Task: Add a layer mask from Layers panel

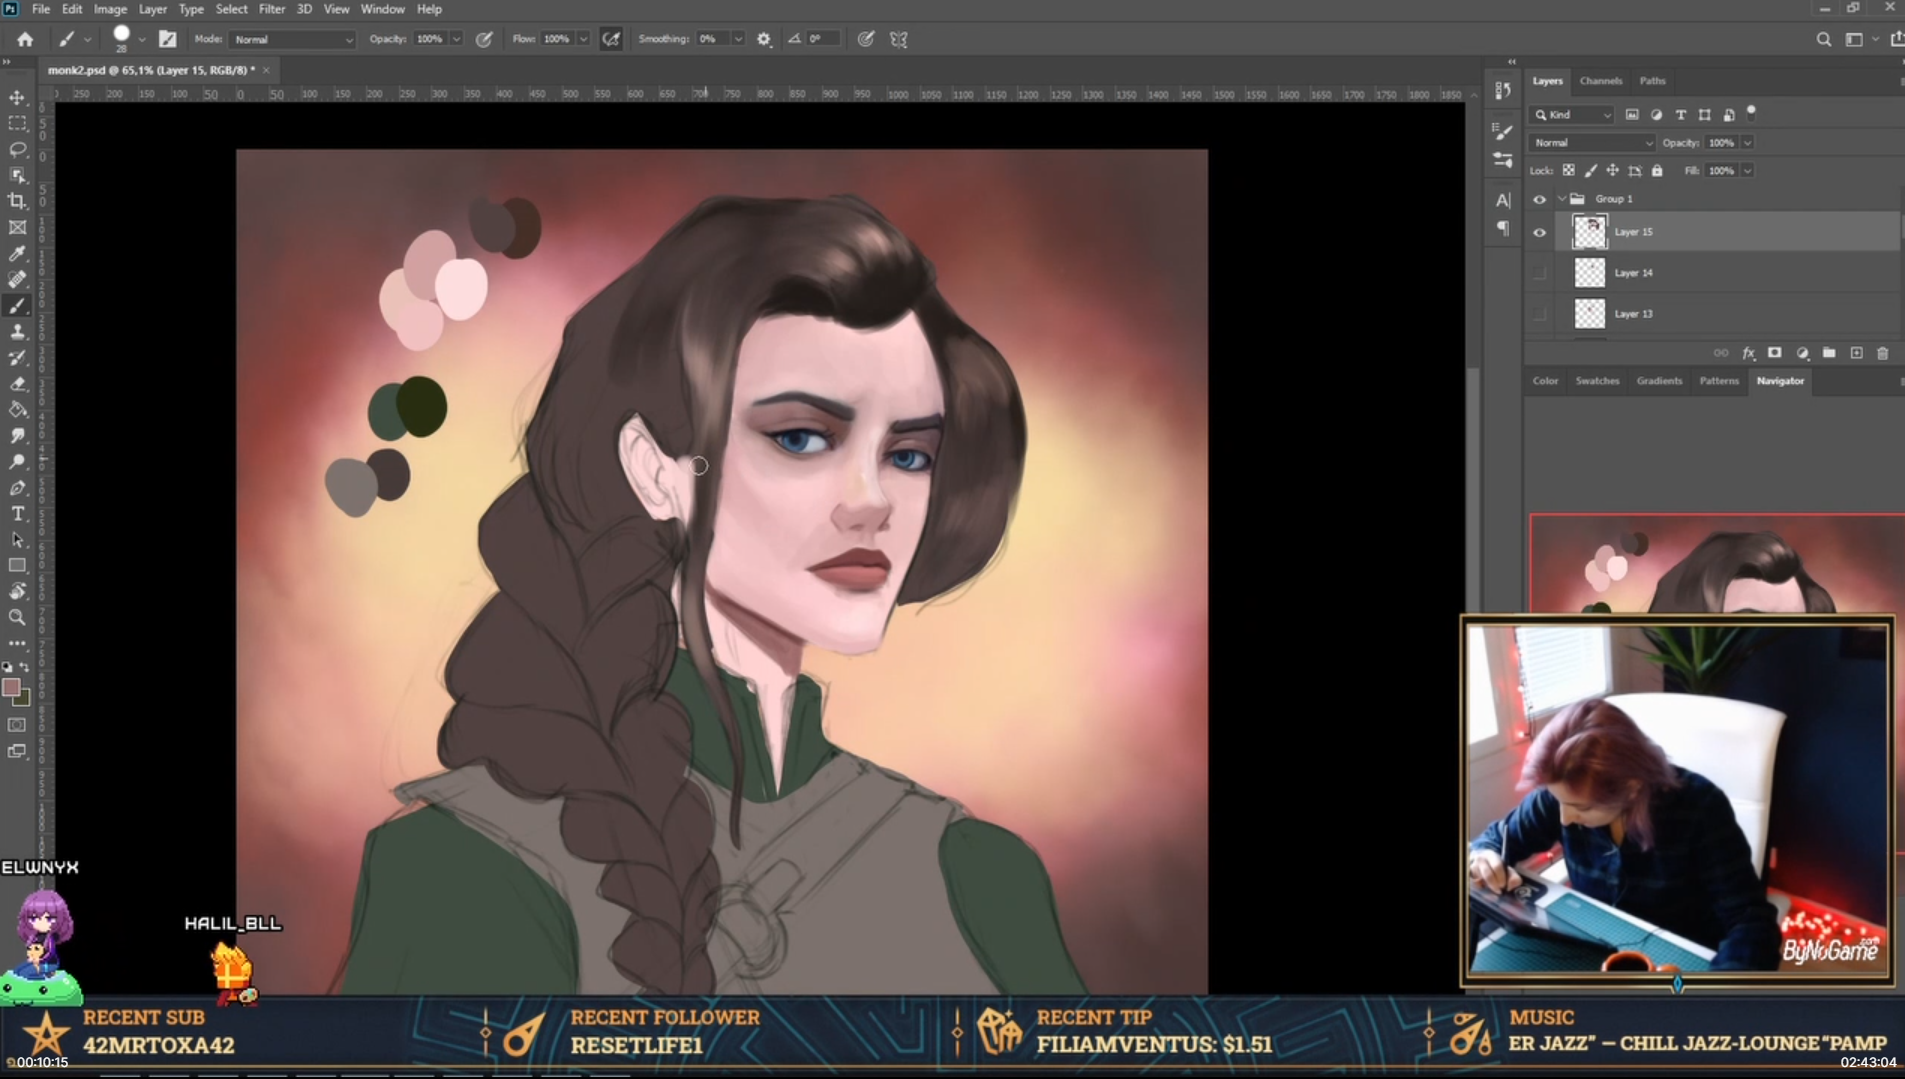Action: point(1774,353)
